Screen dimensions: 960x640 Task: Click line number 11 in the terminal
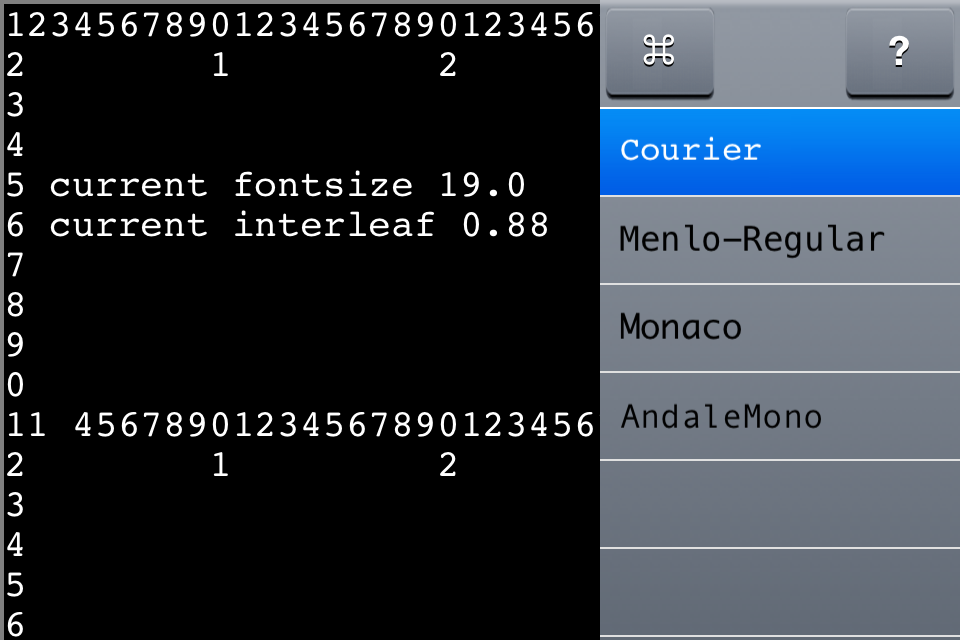pos(27,426)
